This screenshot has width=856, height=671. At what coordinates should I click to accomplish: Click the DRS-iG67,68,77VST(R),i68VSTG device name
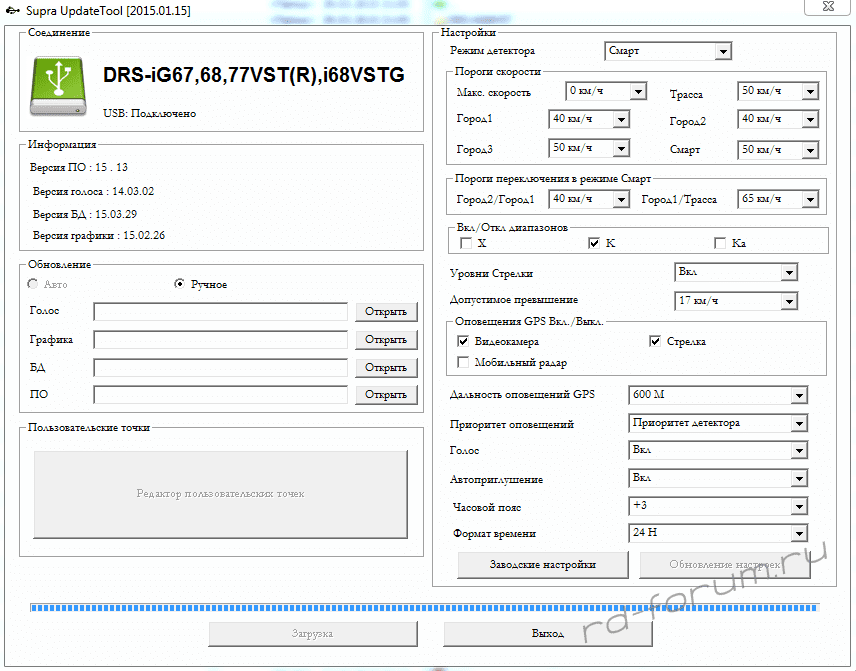[254, 75]
